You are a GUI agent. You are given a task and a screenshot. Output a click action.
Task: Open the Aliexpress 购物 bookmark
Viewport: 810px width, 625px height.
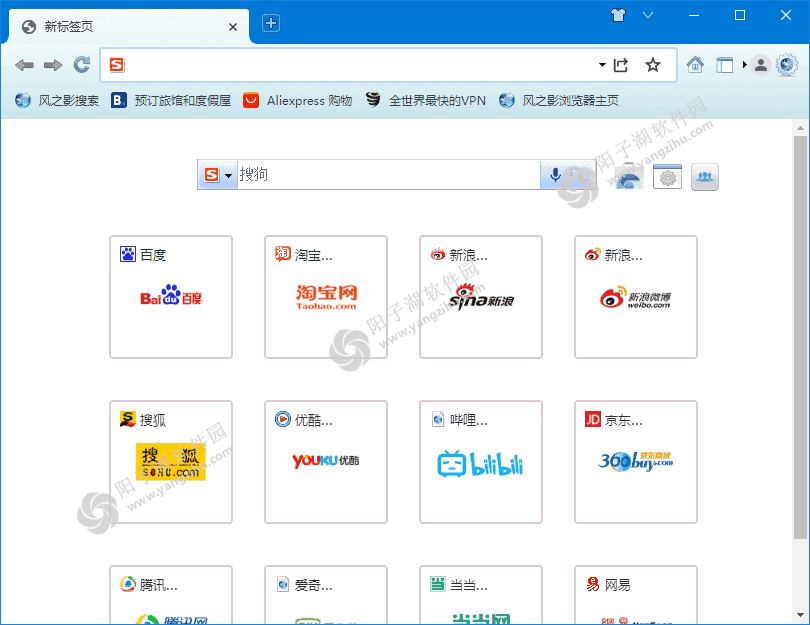296,100
